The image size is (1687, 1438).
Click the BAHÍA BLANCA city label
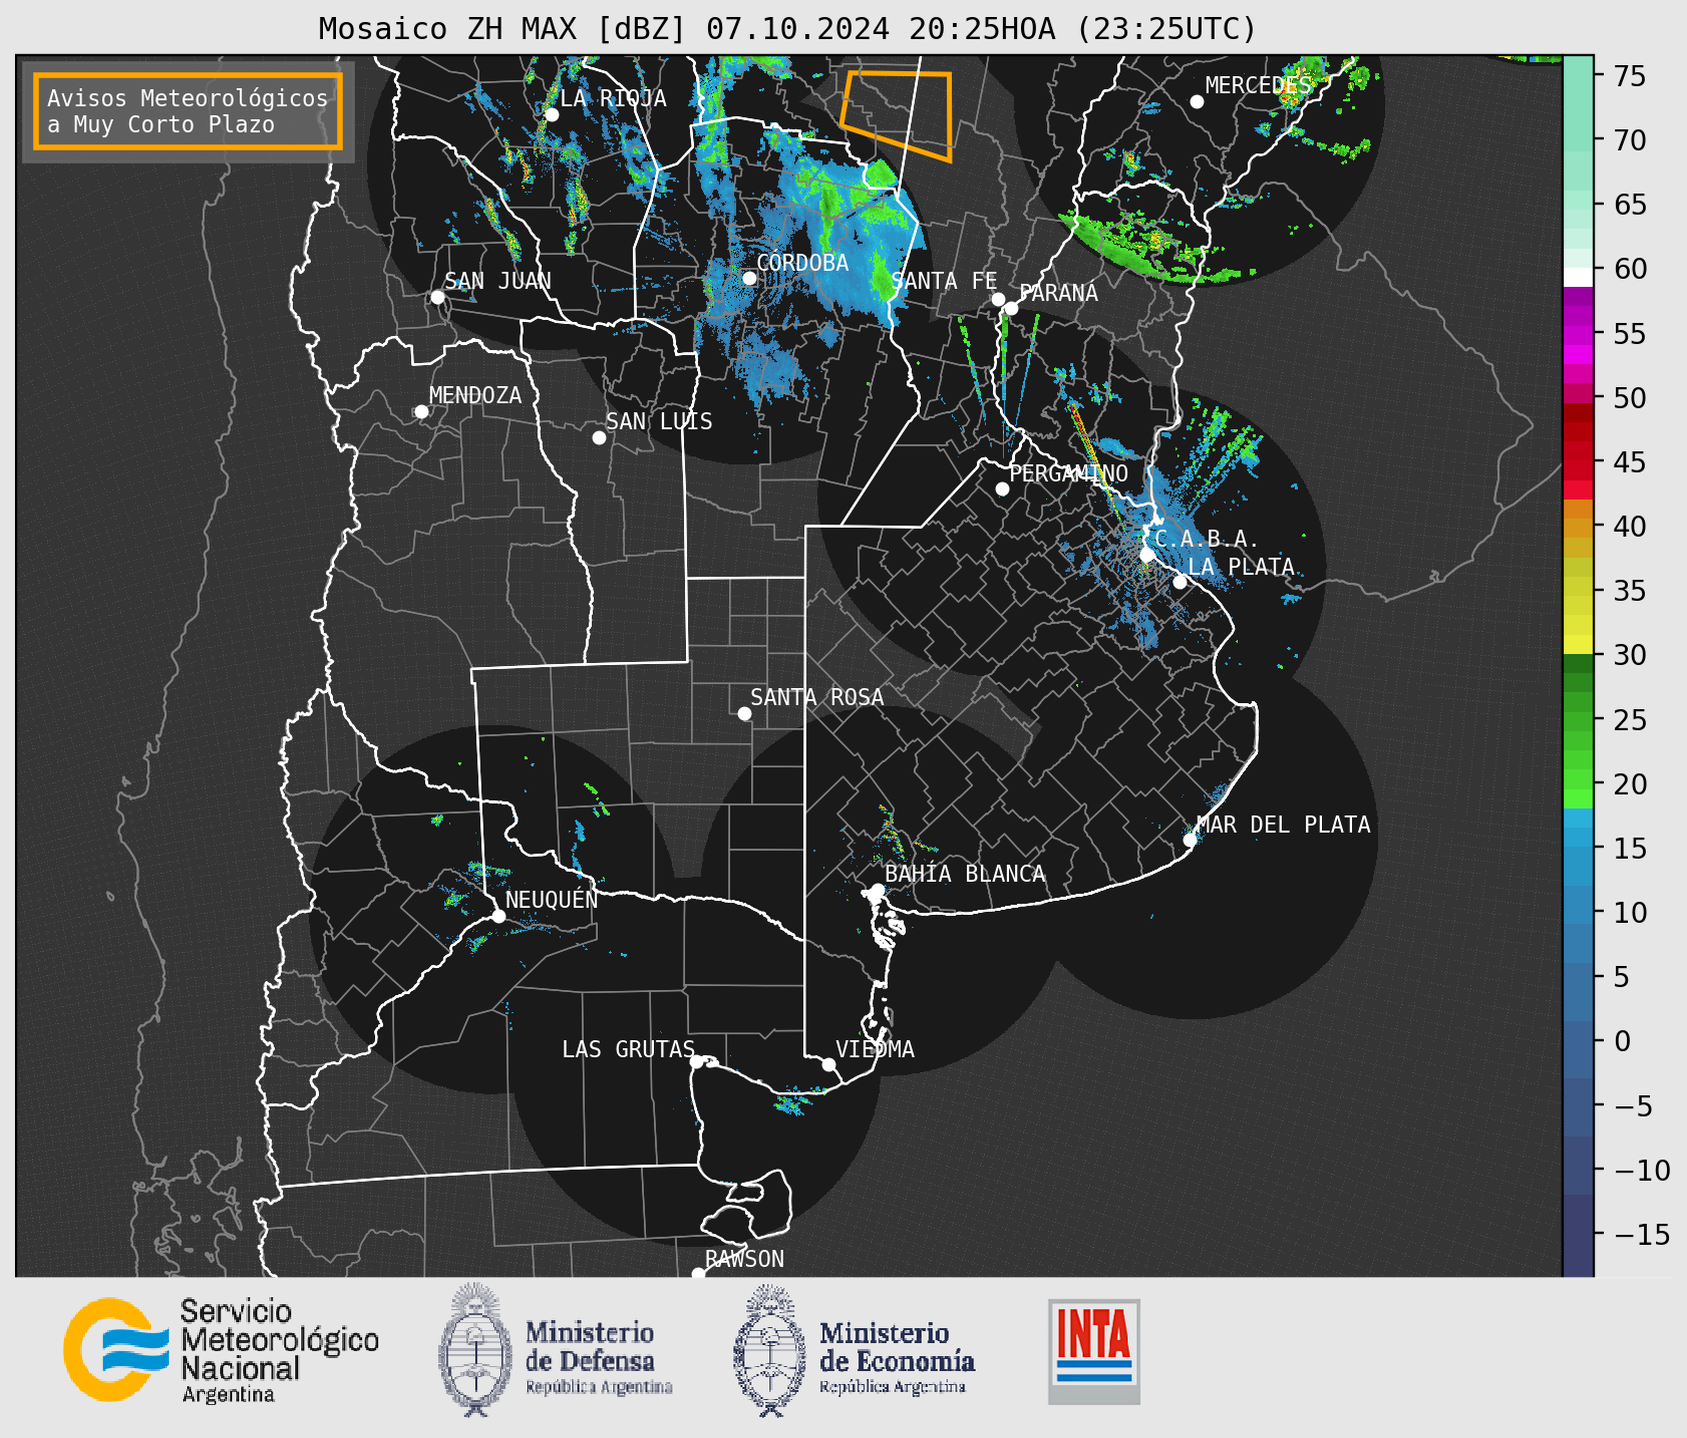(x=965, y=874)
